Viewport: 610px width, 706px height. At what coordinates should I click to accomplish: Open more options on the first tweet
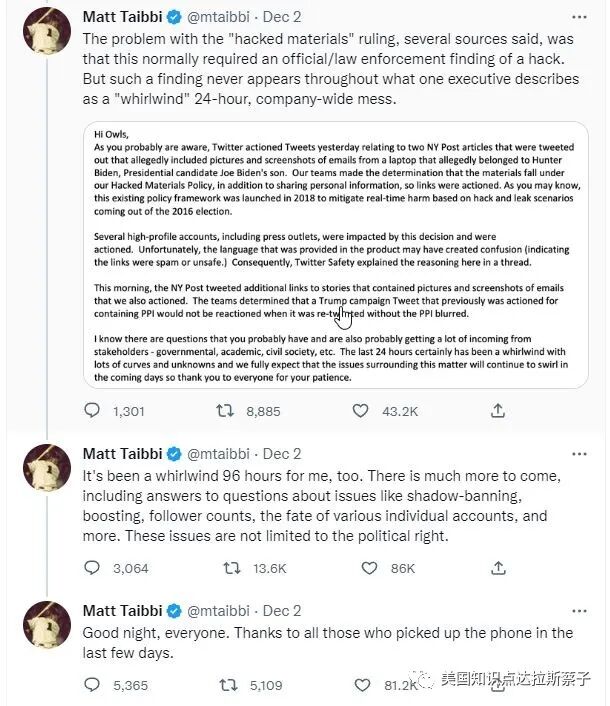[x=579, y=17]
